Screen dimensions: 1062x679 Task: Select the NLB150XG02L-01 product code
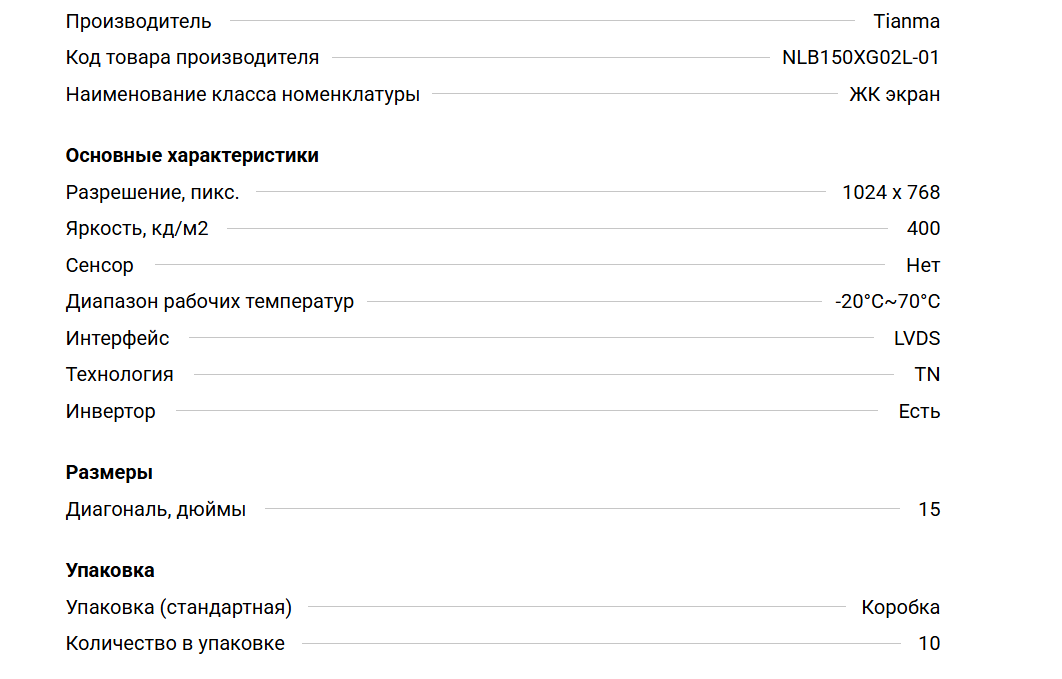tap(860, 58)
